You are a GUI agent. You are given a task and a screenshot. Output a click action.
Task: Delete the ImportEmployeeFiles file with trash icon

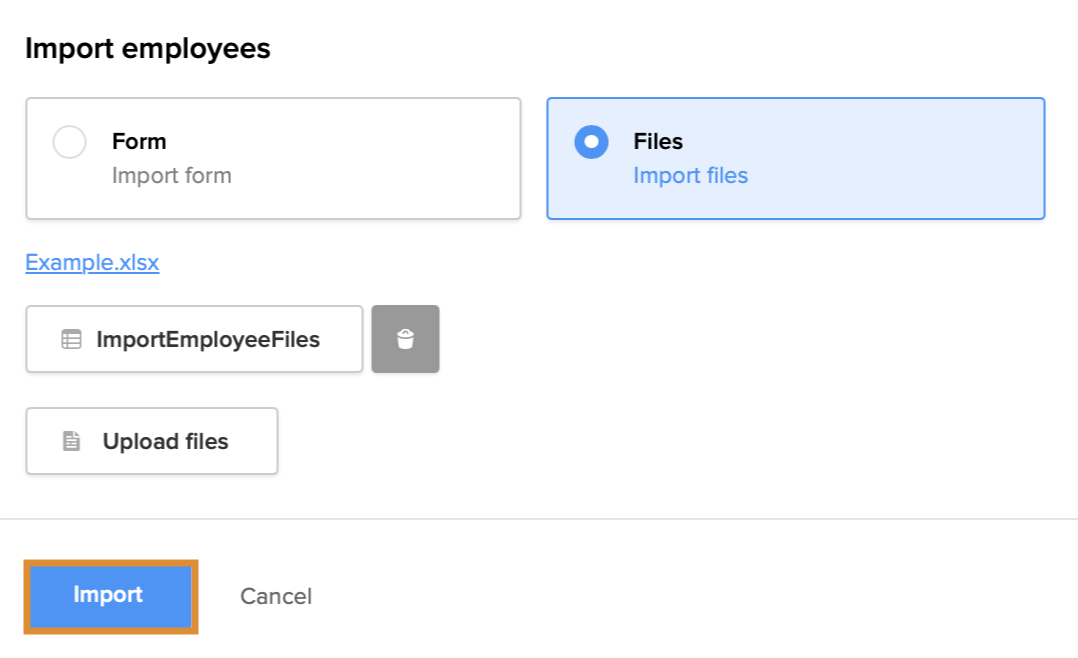405,339
